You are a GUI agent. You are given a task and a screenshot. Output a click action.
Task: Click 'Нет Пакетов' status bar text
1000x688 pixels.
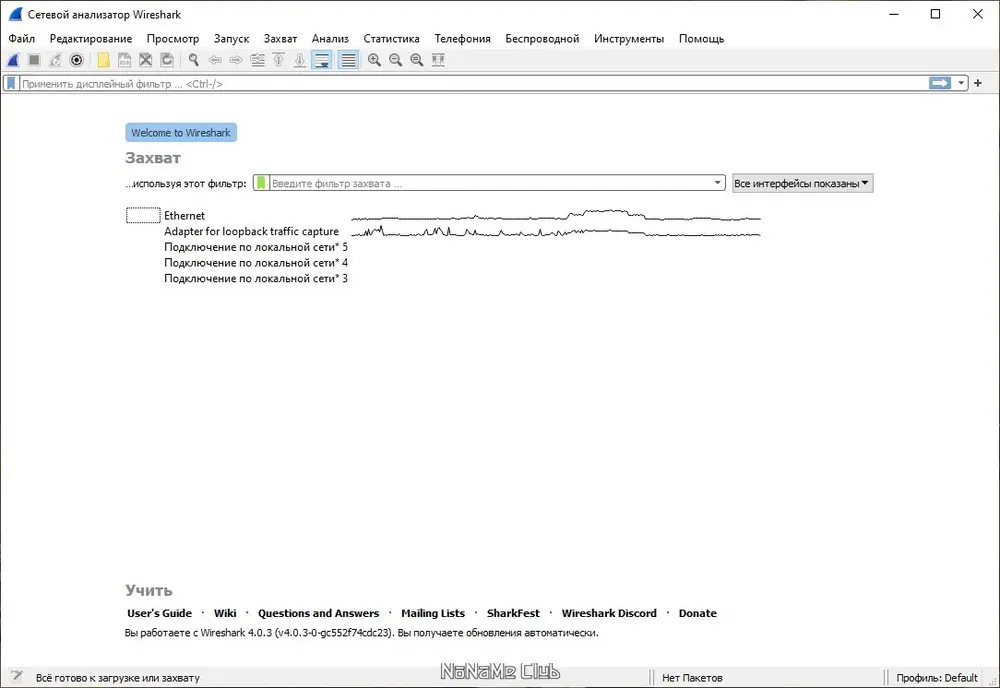(x=692, y=678)
